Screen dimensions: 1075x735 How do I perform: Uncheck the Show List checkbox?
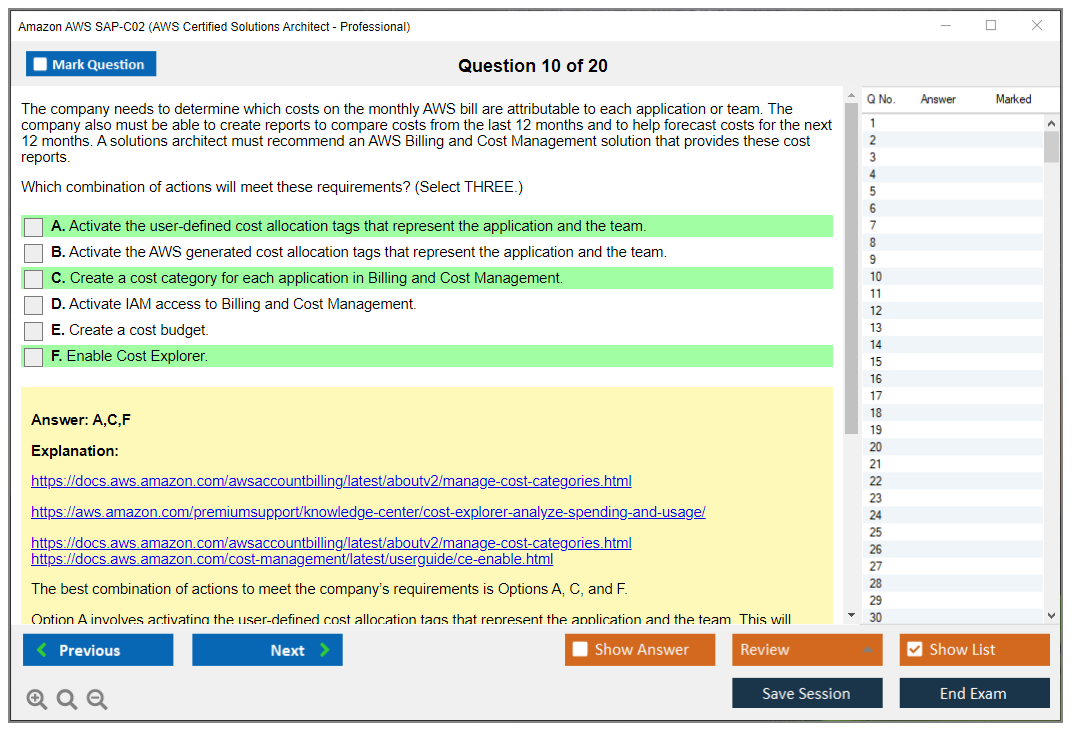click(x=914, y=650)
